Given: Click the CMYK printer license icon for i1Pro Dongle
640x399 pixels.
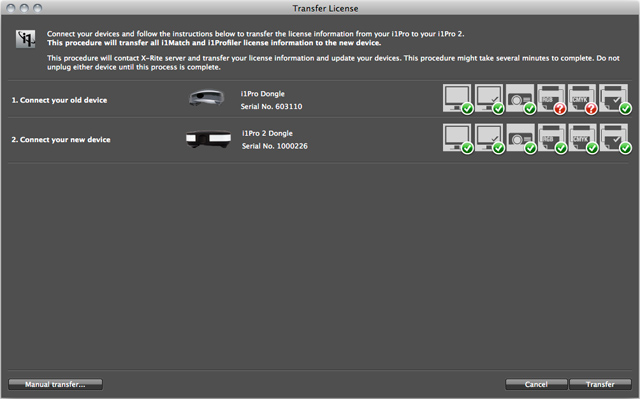Looking at the screenshot, I should 582,99.
